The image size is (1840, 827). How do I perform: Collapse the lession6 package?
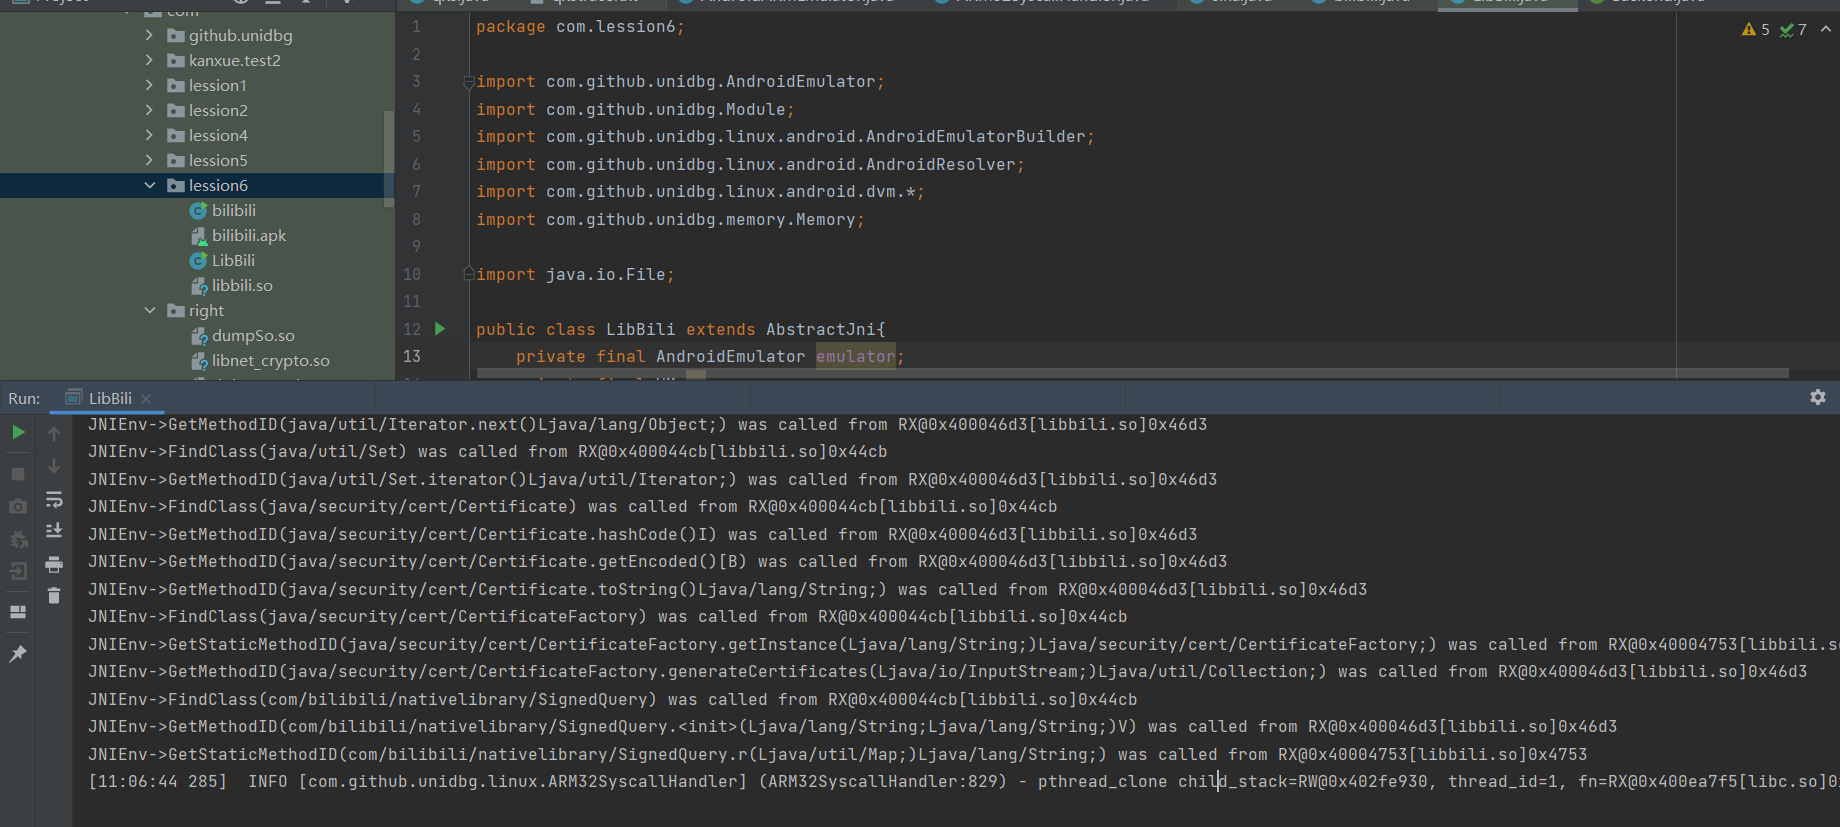click(149, 185)
